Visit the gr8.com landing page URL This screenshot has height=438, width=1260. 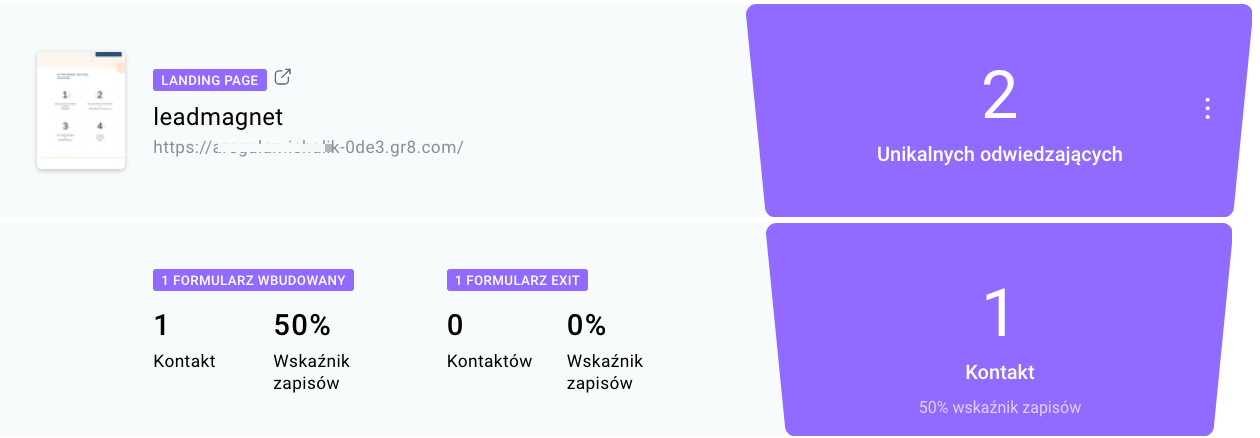point(308,147)
